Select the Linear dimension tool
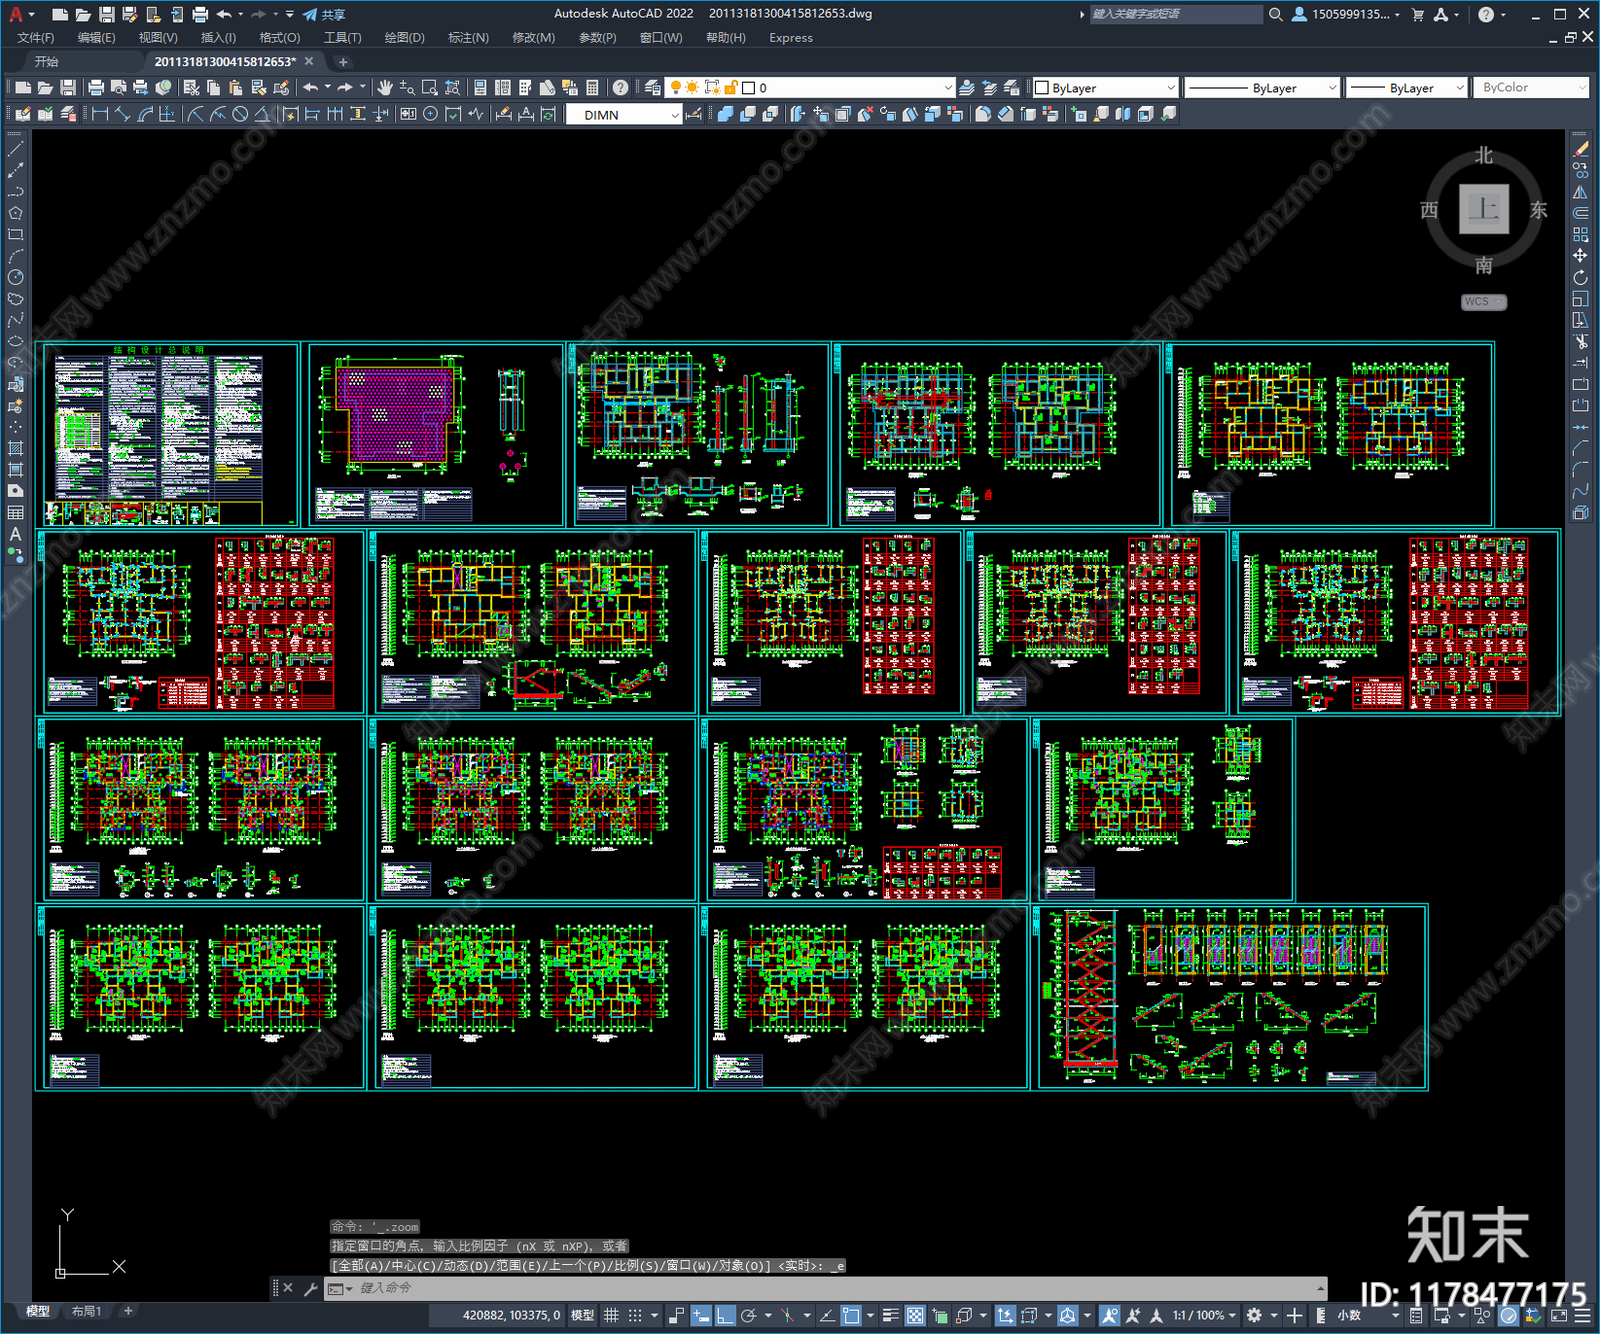This screenshot has height=1334, width=1600. (100, 114)
